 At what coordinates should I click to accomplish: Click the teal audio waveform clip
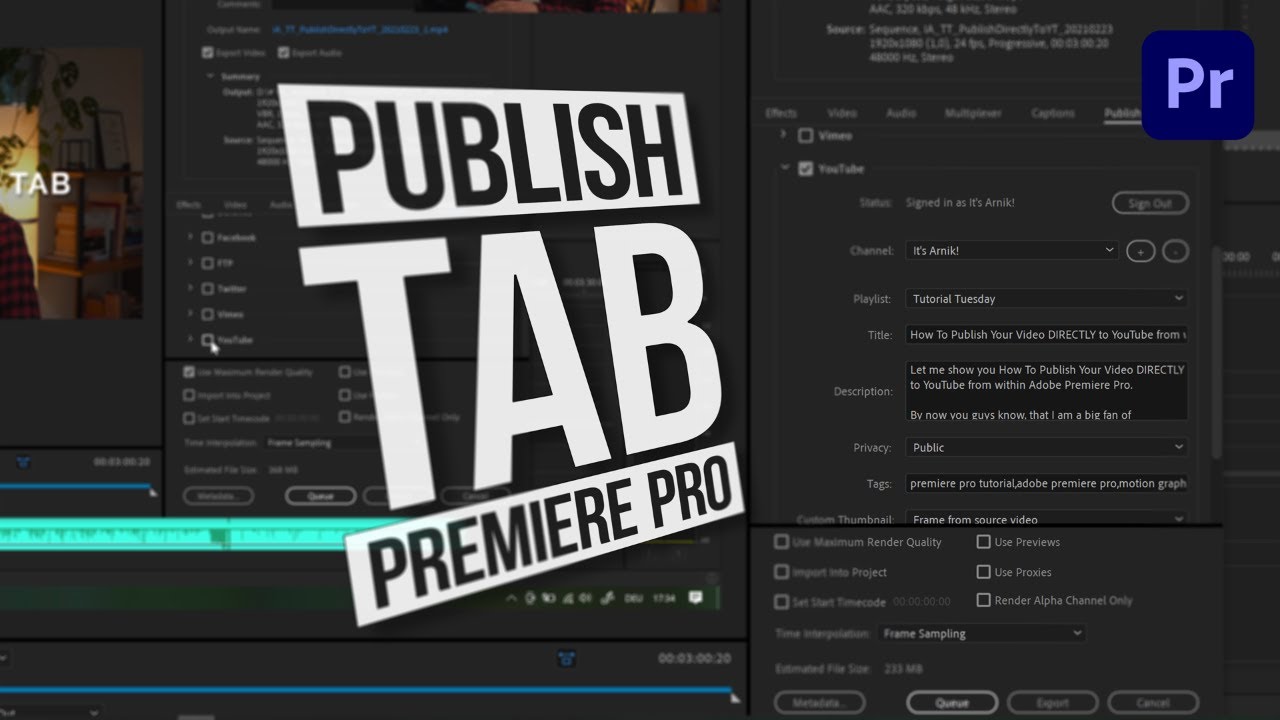tap(180, 535)
